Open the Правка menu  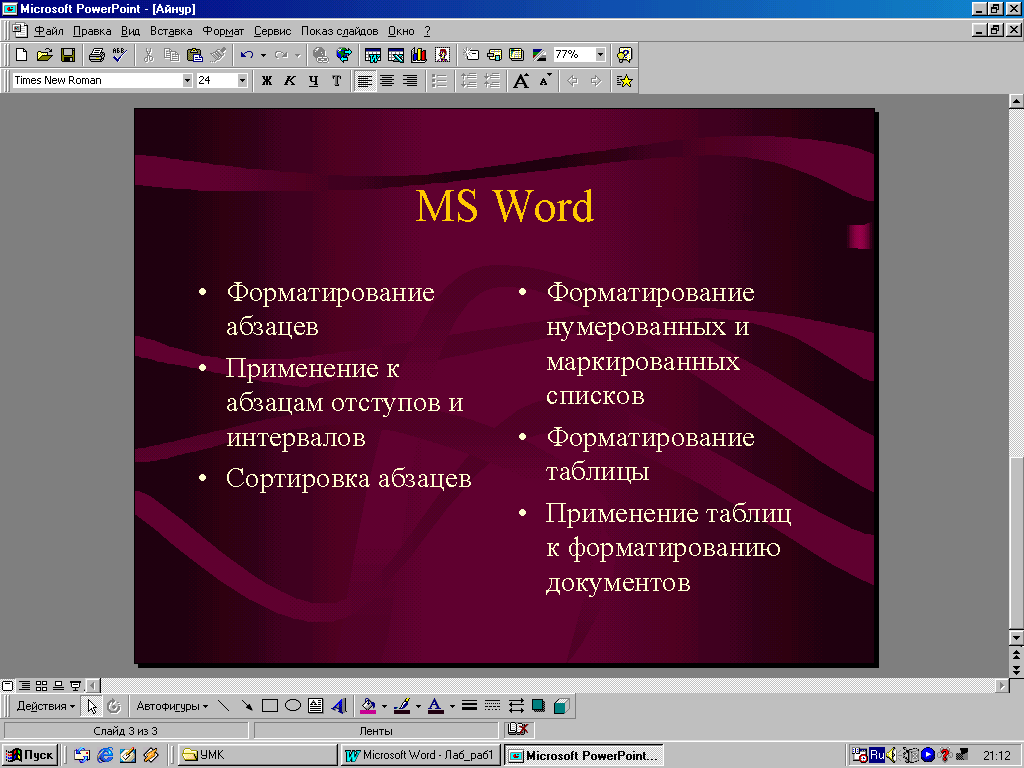click(92, 31)
